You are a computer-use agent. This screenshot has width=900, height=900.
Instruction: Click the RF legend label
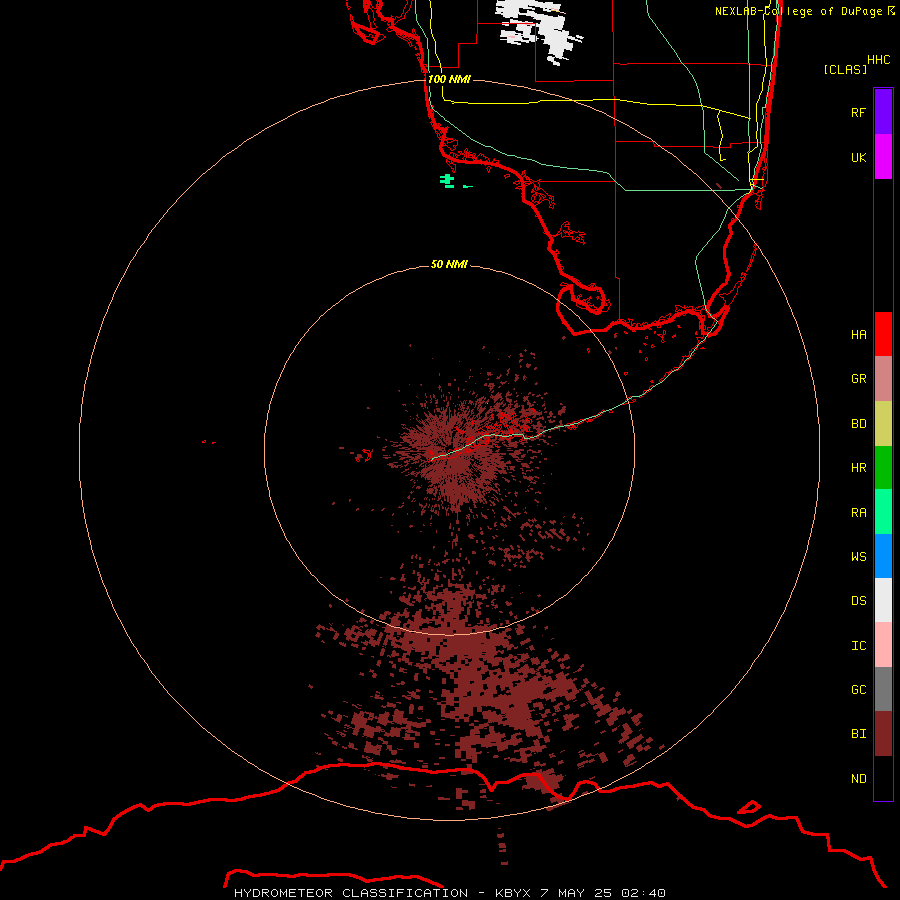[x=858, y=112]
